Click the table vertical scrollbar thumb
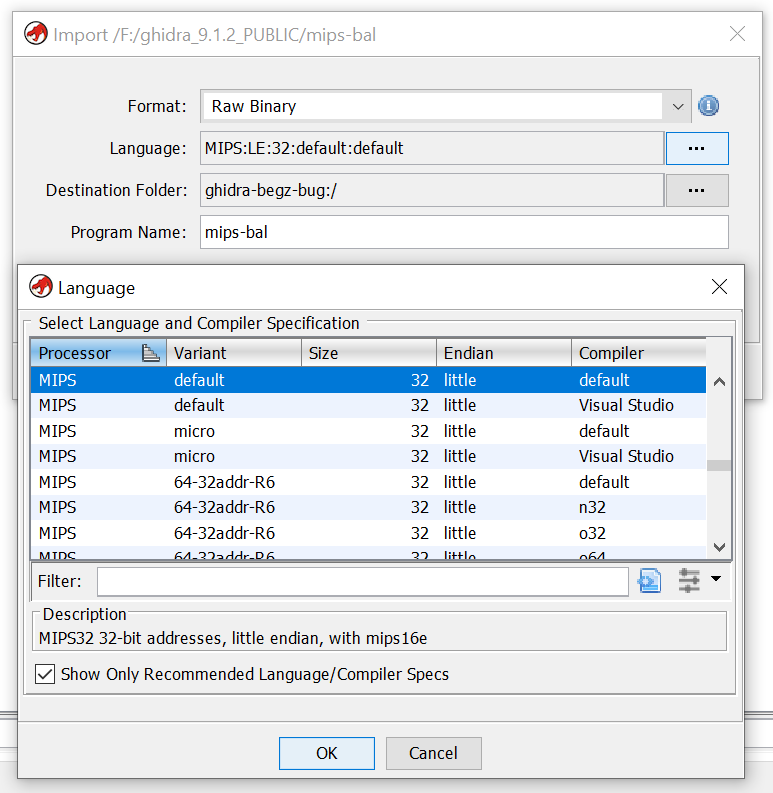Image resolution: width=773 pixels, height=793 pixels. pos(719,465)
